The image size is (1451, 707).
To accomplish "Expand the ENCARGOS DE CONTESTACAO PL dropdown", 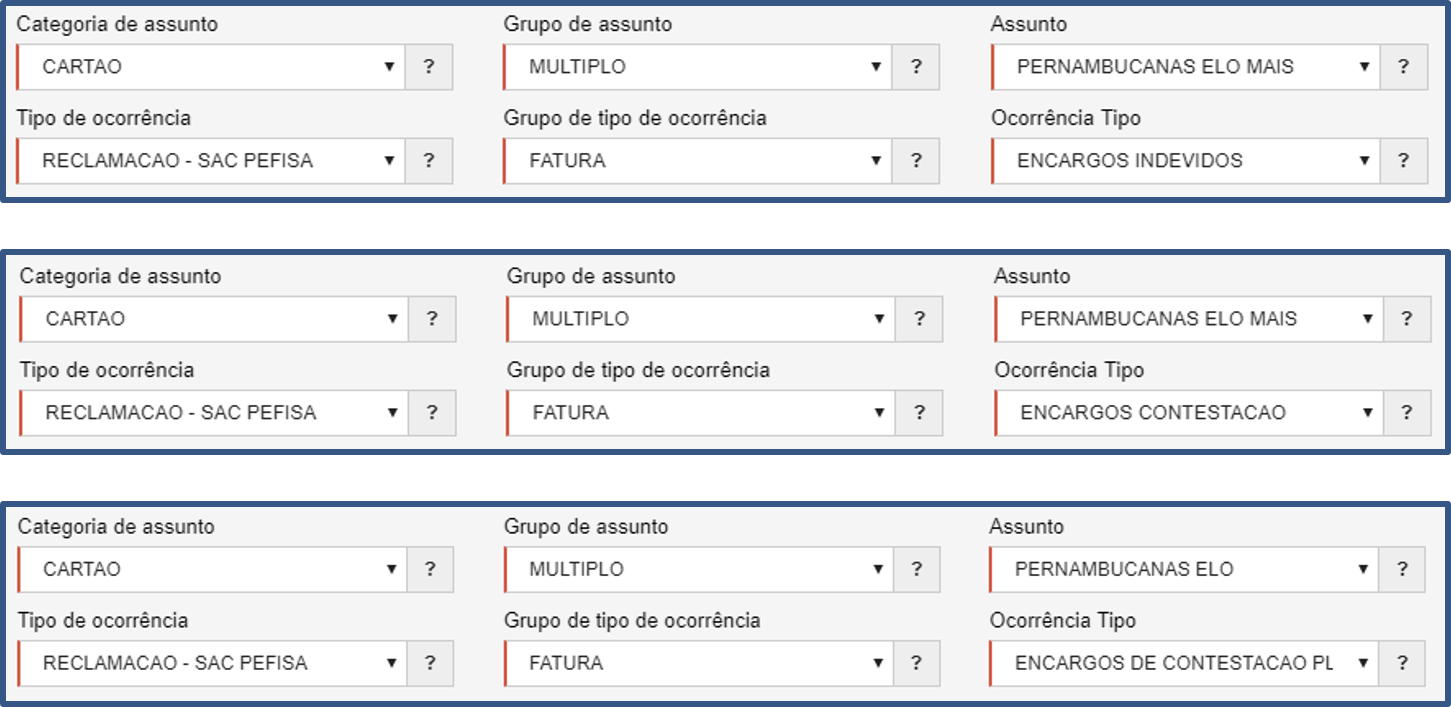I will [x=1184, y=663].
